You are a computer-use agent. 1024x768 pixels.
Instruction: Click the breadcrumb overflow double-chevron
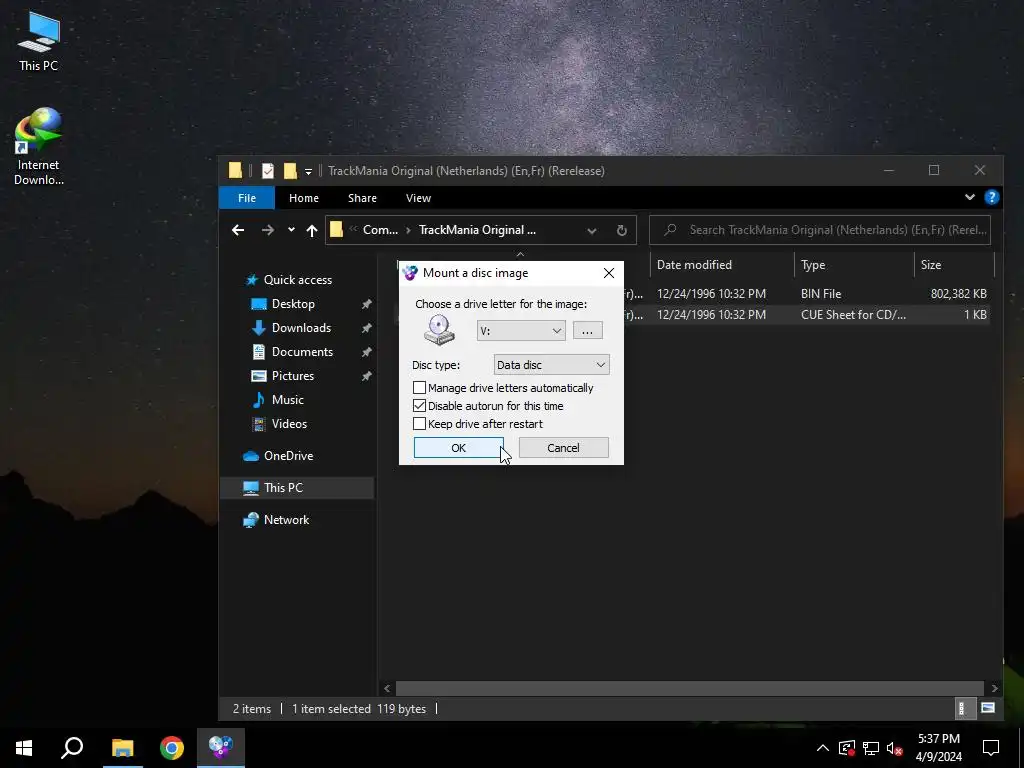pos(353,230)
